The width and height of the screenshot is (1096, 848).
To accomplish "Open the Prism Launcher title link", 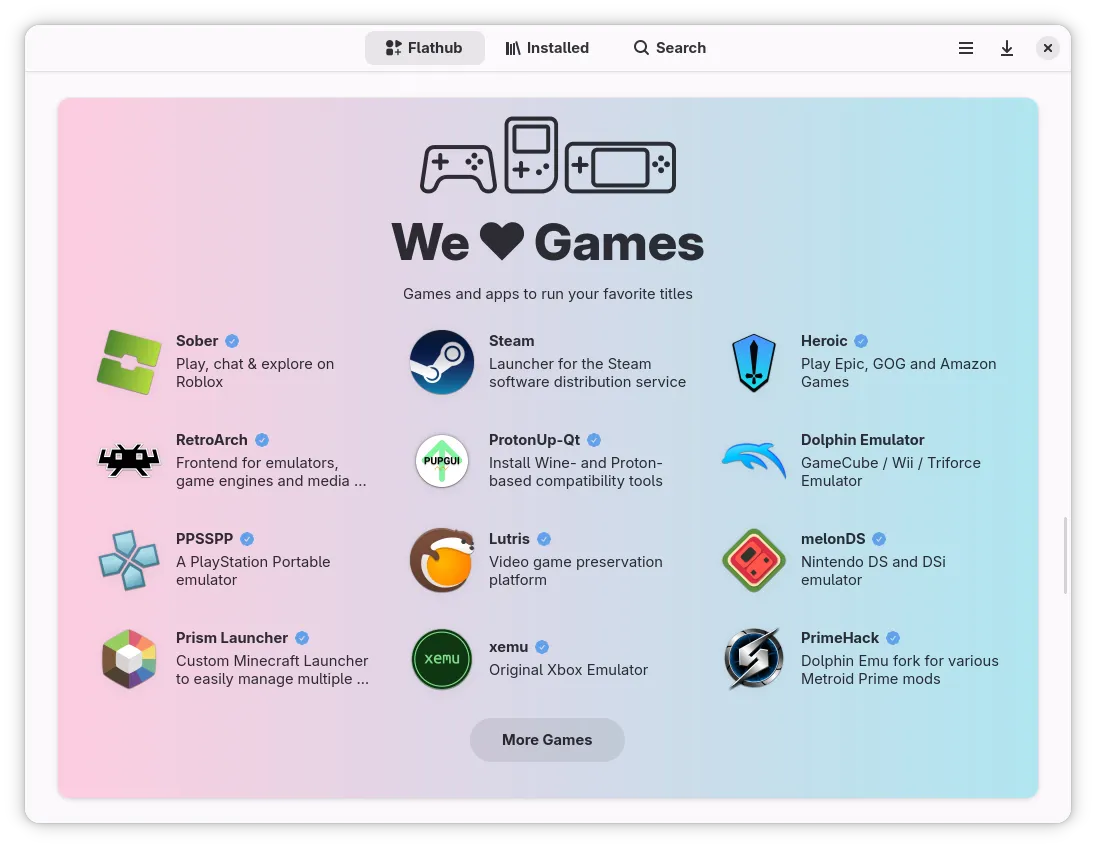I will (x=232, y=638).
